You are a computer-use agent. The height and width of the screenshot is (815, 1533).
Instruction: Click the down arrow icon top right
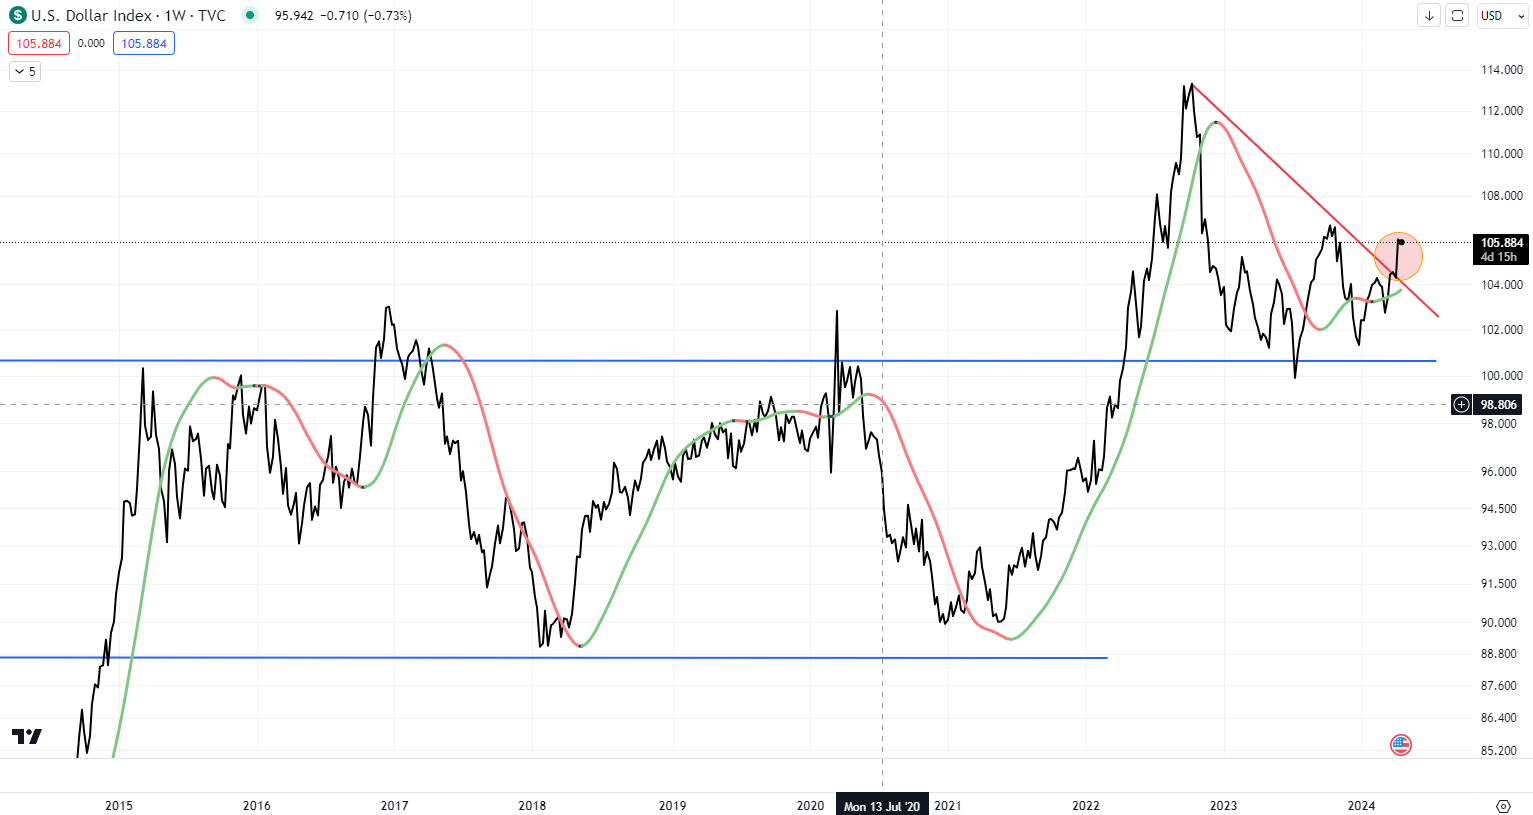(x=1429, y=15)
